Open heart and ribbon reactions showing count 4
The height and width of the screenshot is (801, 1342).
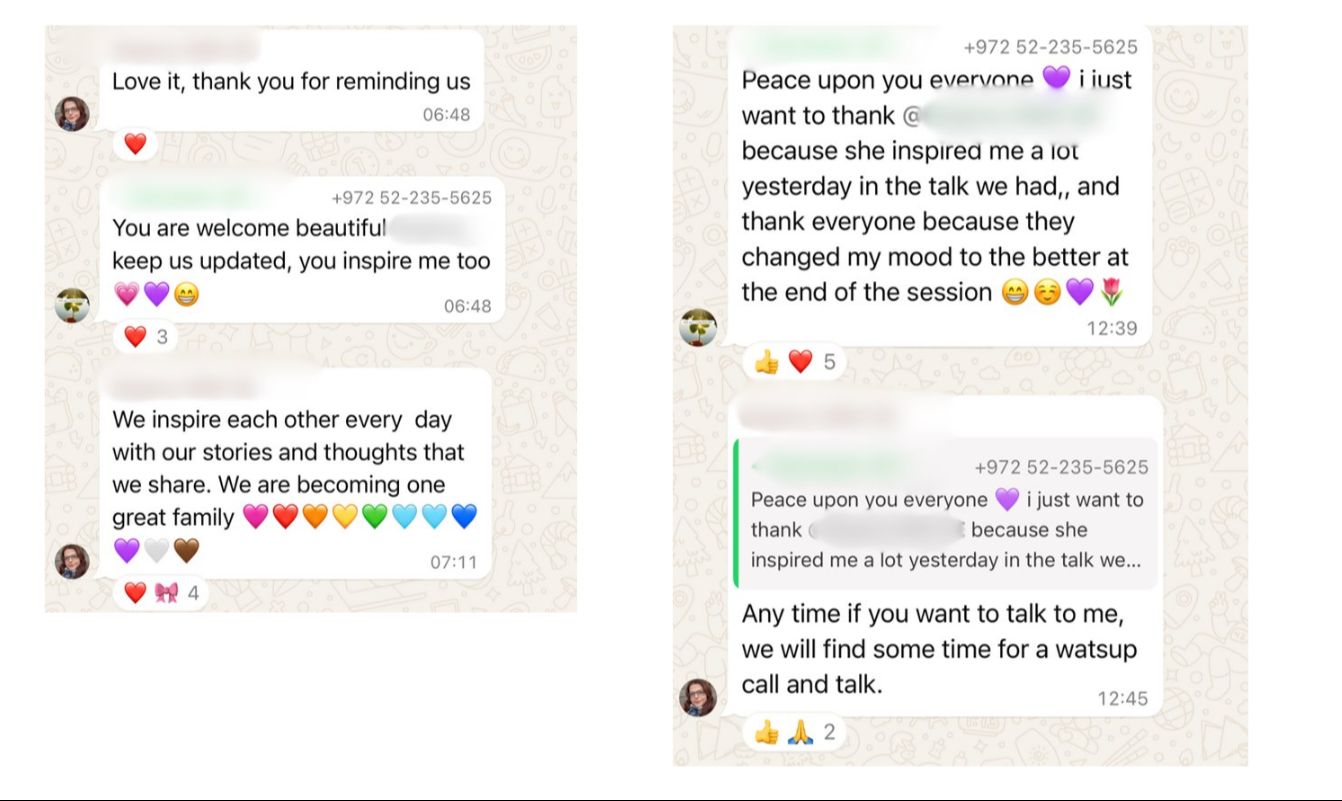pos(161,593)
